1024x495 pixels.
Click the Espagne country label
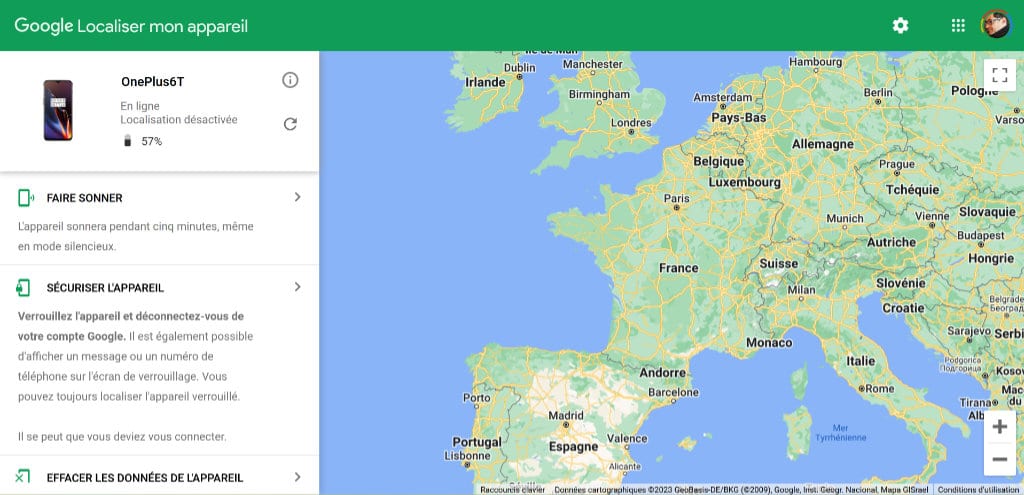coord(573,447)
